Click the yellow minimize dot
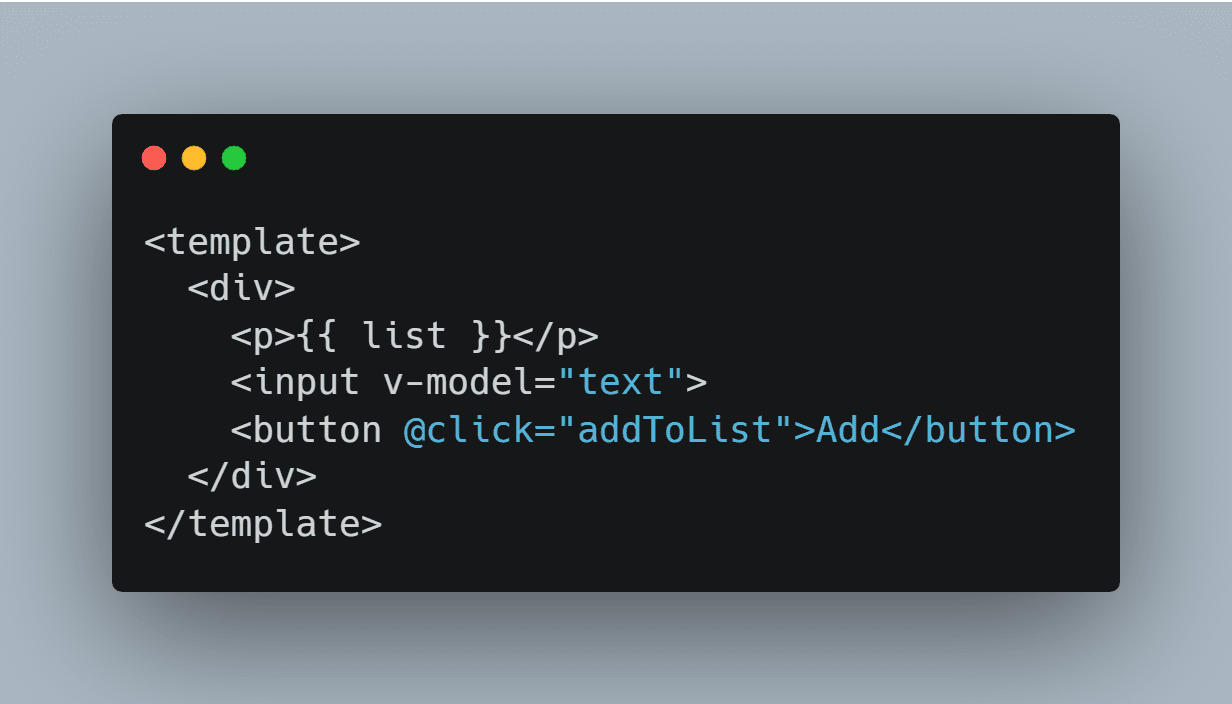Image resolution: width=1232 pixels, height=704 pixels. click(x=194, y=158)
